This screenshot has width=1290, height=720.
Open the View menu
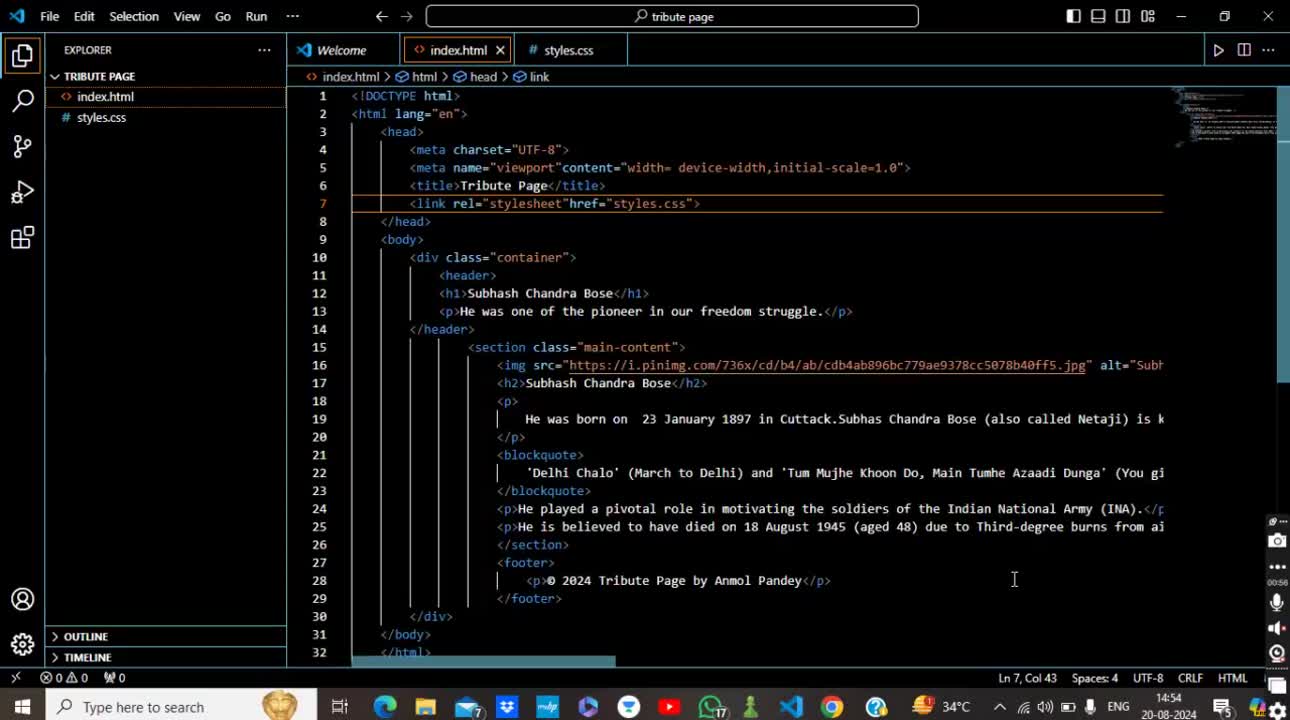187,16
